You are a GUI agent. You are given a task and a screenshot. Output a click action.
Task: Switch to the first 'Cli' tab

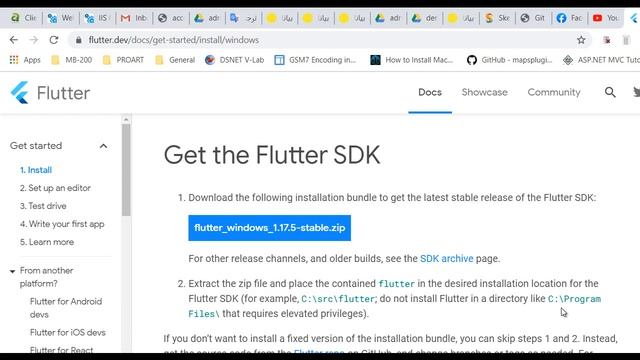point(24,18)
